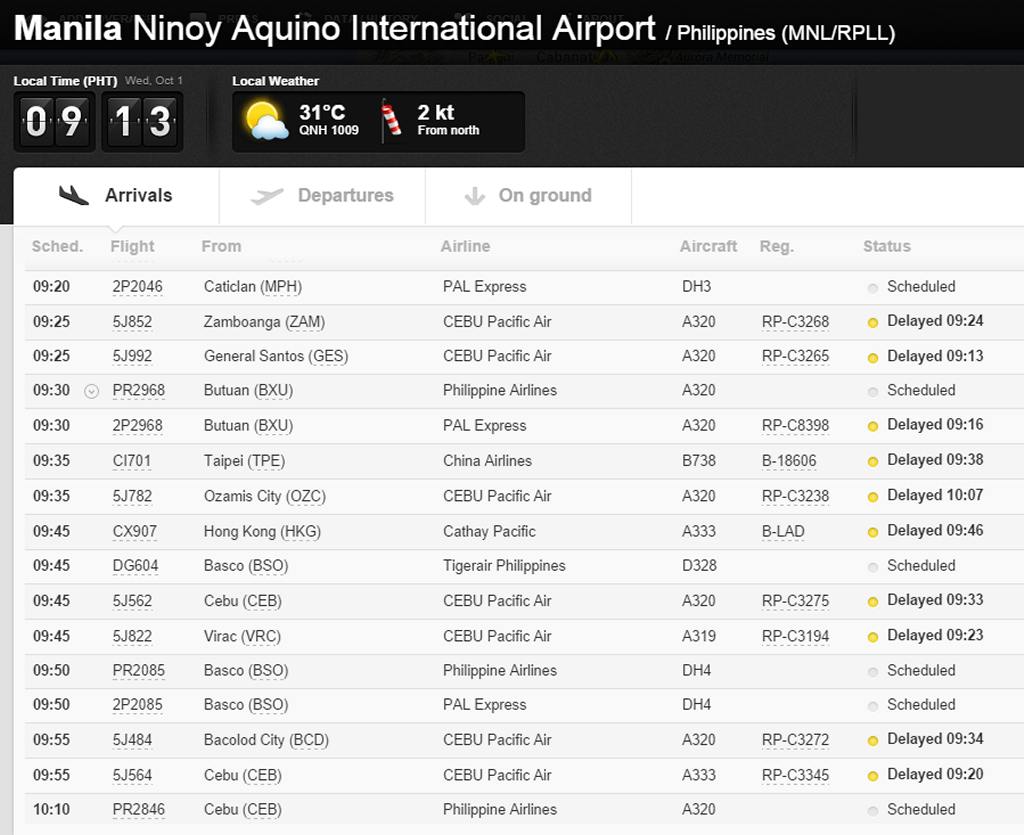
Task: Click yellow status dot for flight CX907
Action: [x=873, y=532]
